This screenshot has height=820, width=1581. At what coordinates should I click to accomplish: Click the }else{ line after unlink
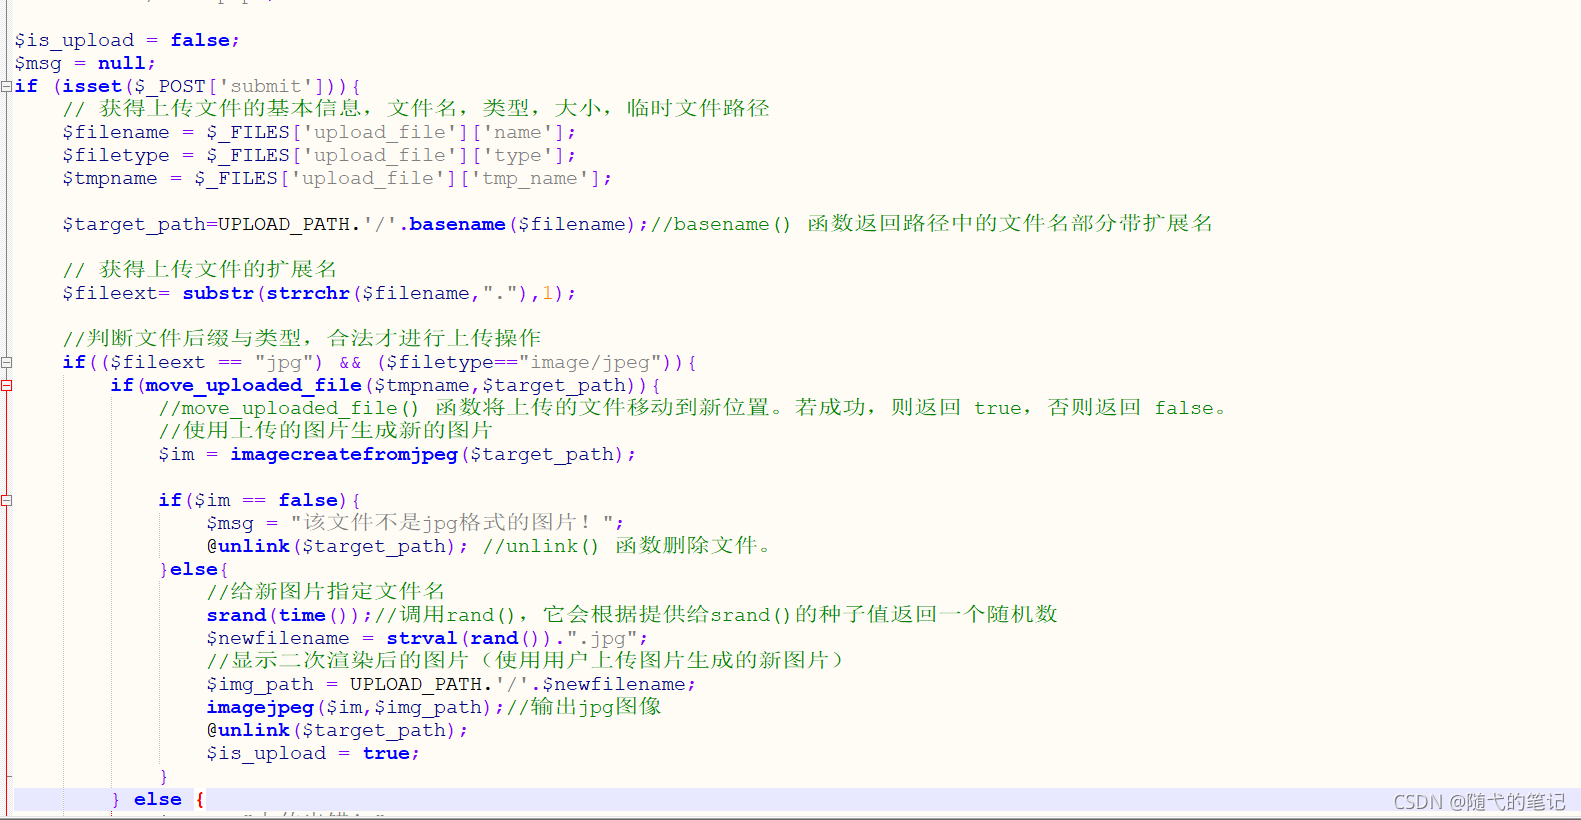click(x=194, y=569)
